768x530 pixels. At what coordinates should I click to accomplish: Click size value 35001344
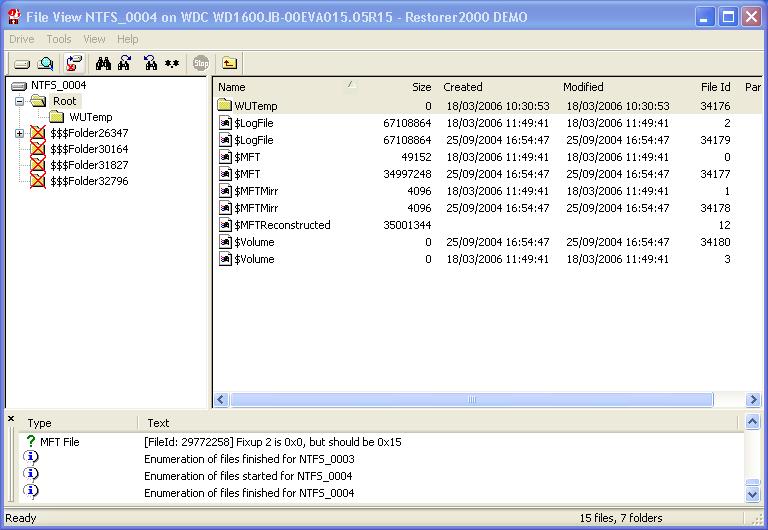point(407,225)
